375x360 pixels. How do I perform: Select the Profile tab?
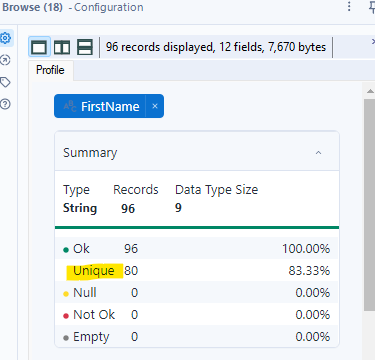click(50, 70)
